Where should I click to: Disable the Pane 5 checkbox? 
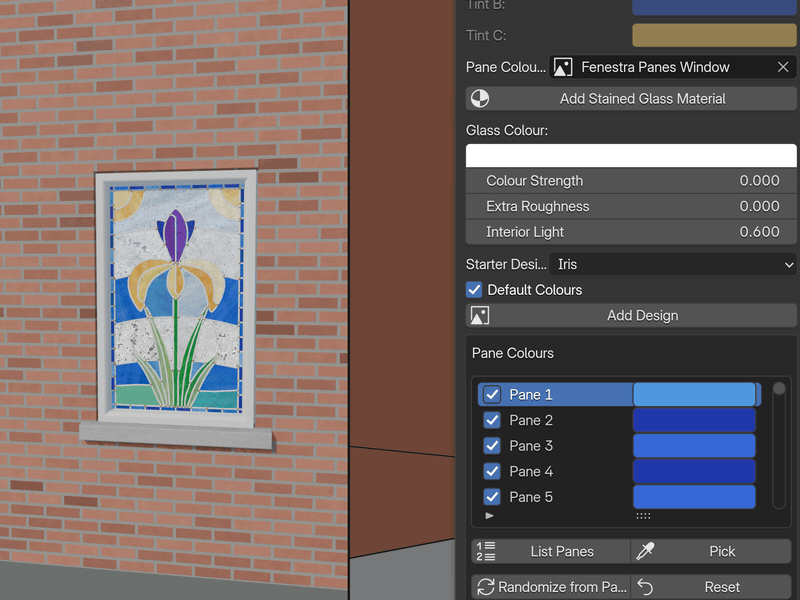492,496
